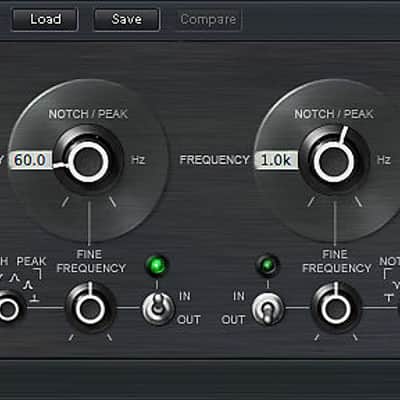Click the right FINE FREQUENCY label

(336, 261)
